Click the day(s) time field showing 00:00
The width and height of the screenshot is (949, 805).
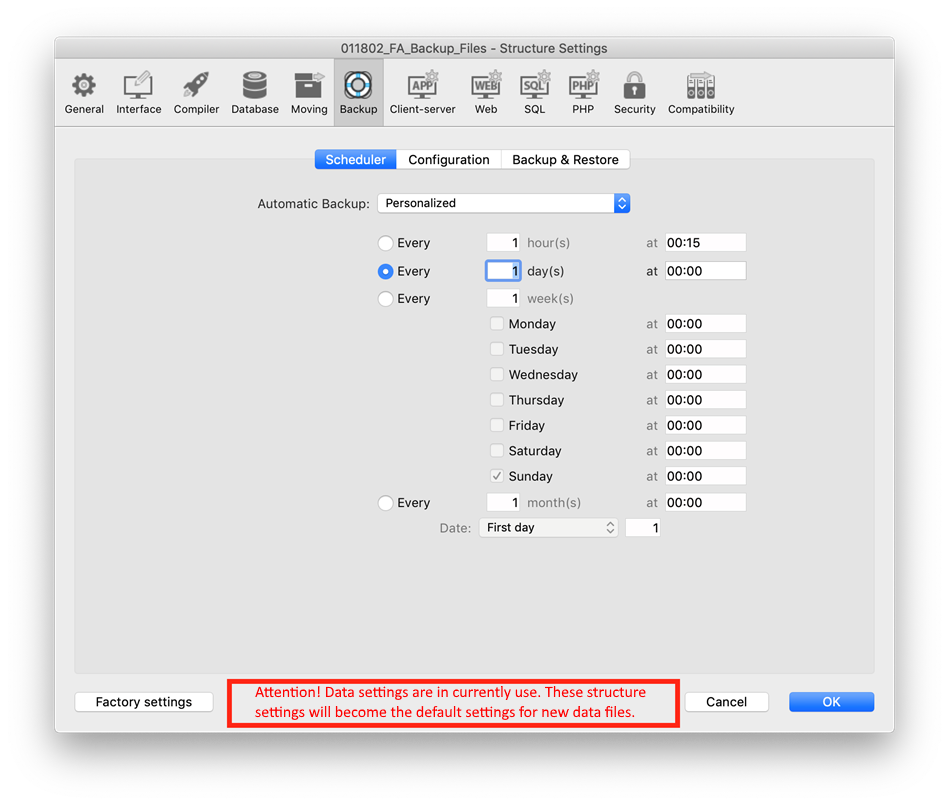705,271
